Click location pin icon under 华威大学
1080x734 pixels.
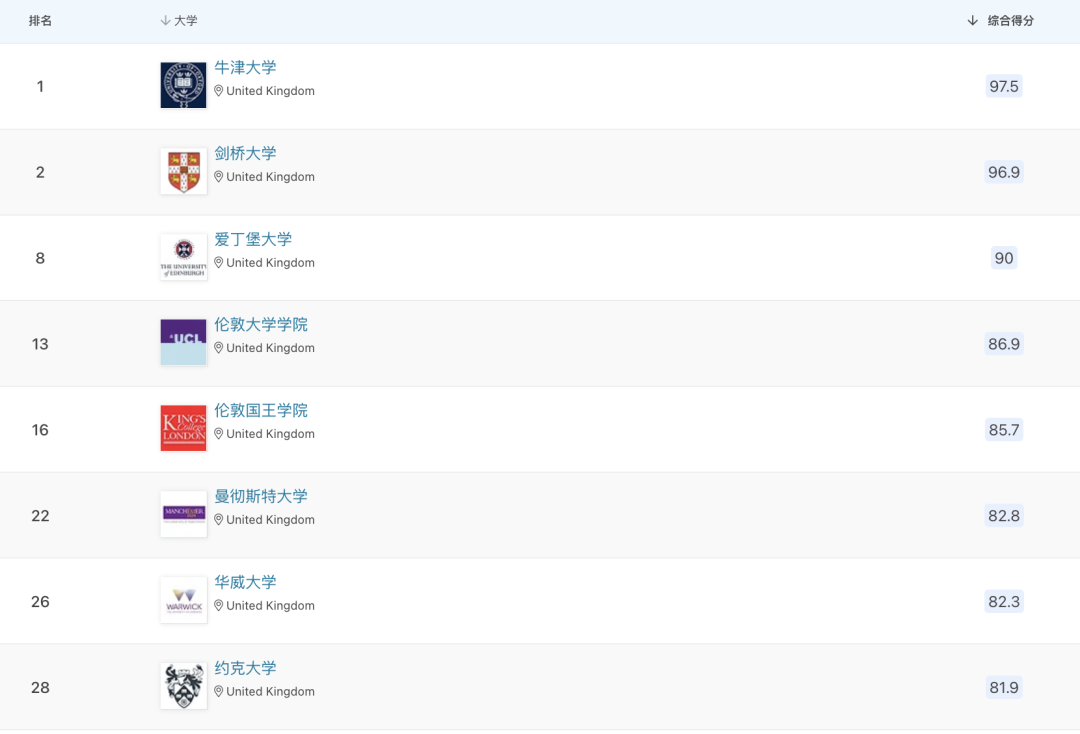click(x=218, y=606)
